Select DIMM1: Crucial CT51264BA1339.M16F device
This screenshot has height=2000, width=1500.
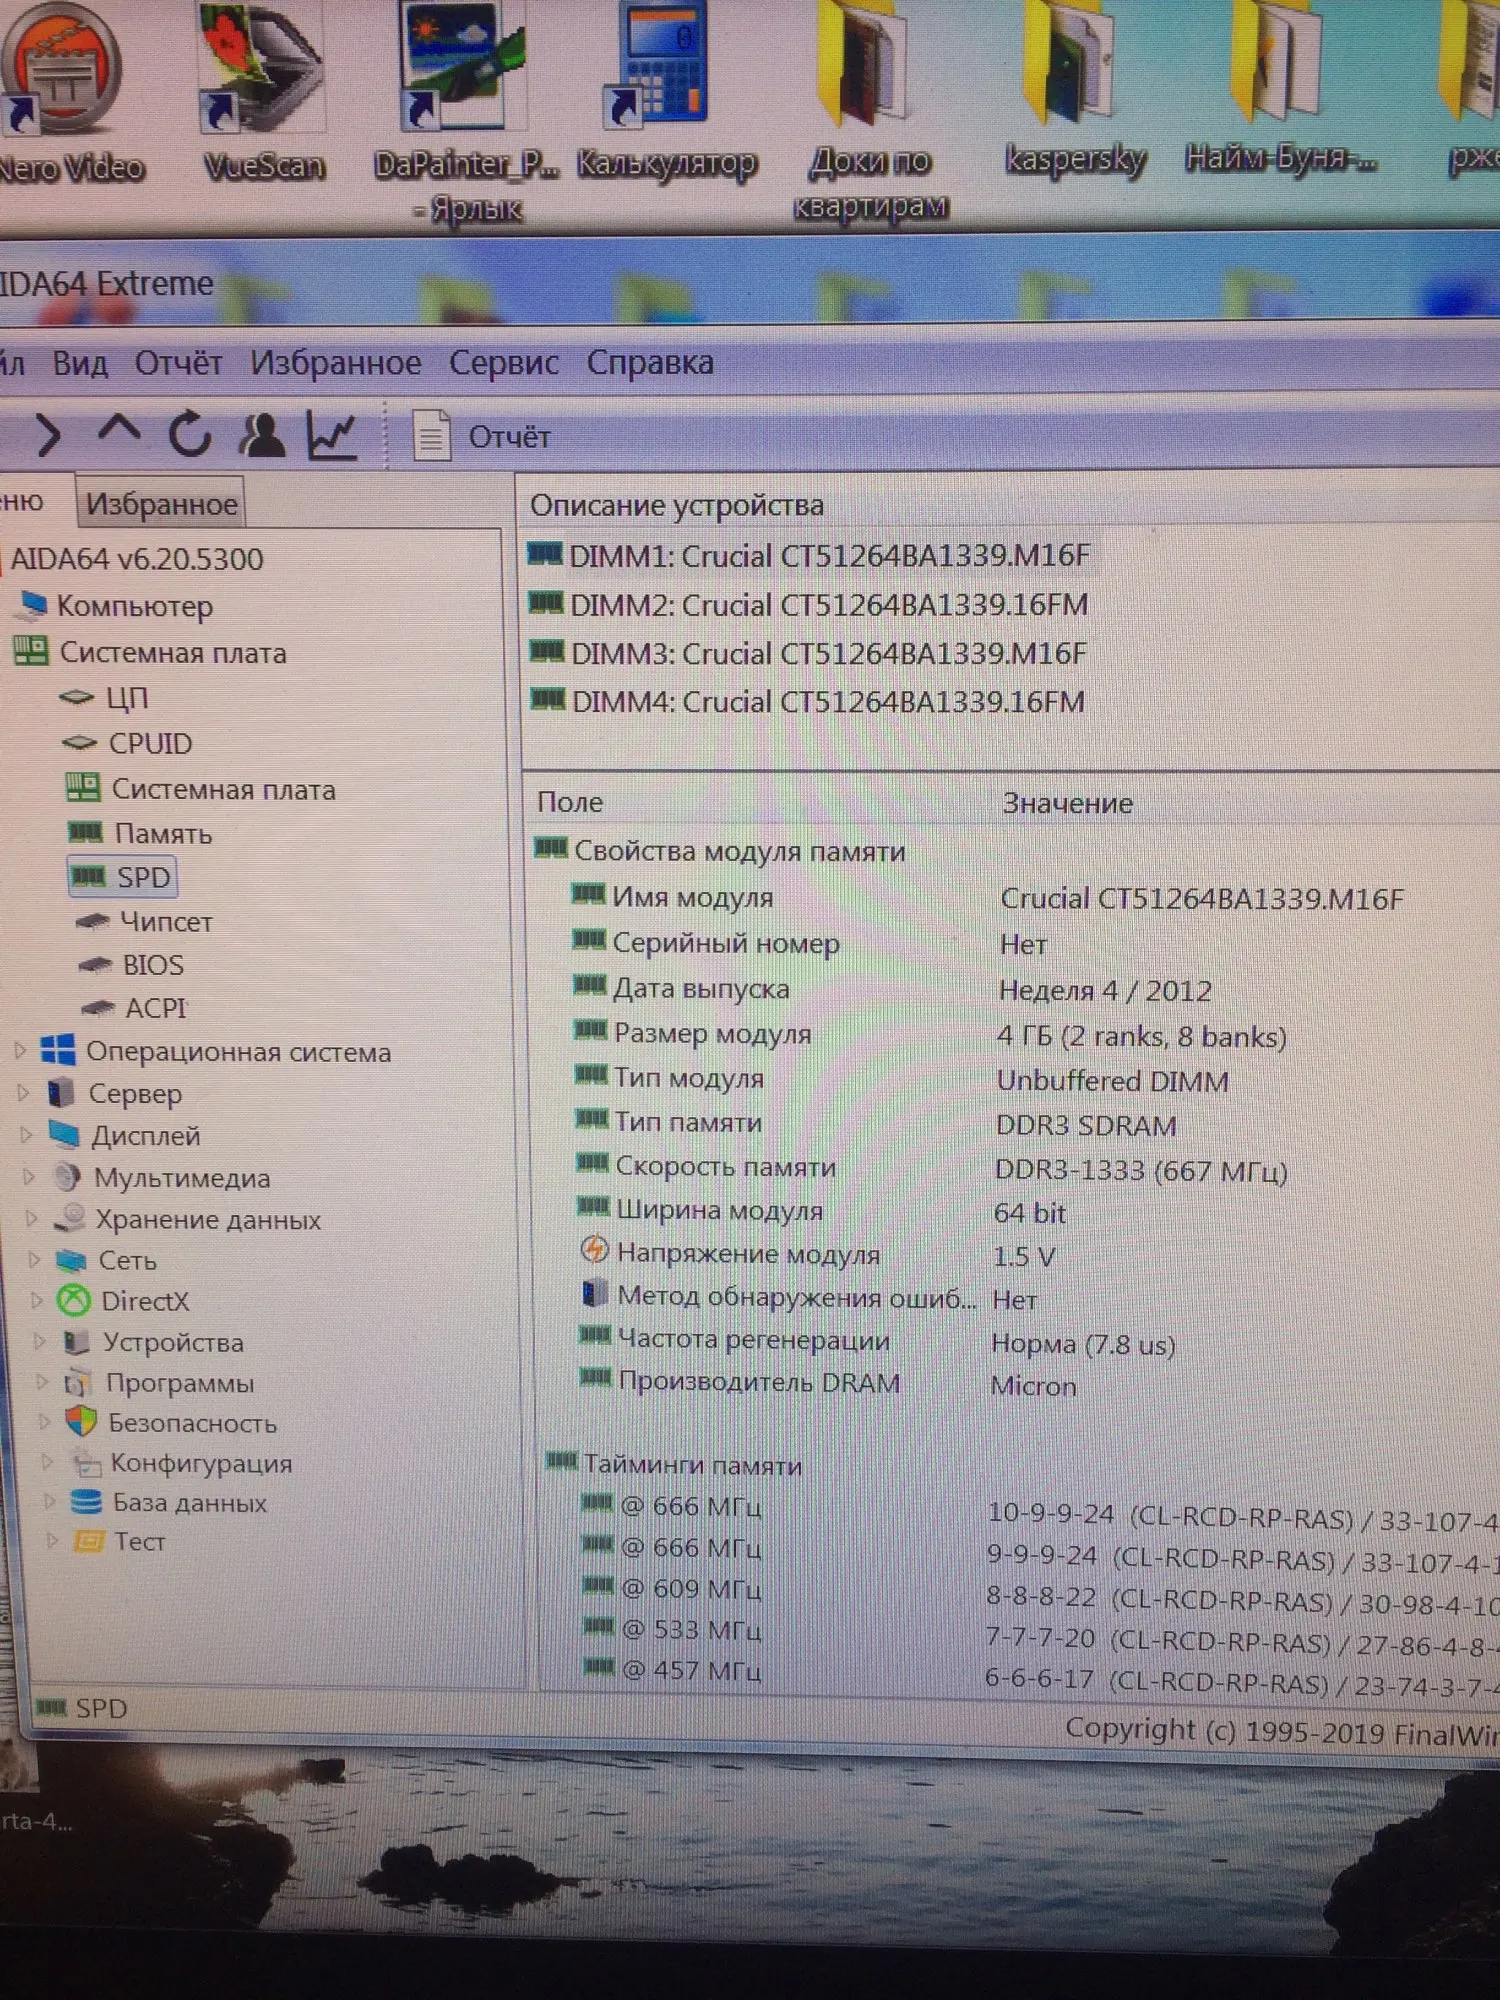pos(808,556)
